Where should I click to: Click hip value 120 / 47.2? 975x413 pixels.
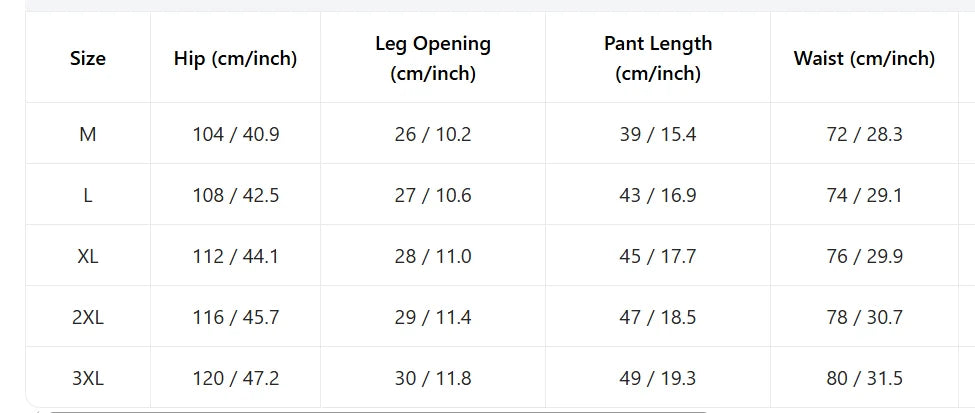click(x=236, y=378)
